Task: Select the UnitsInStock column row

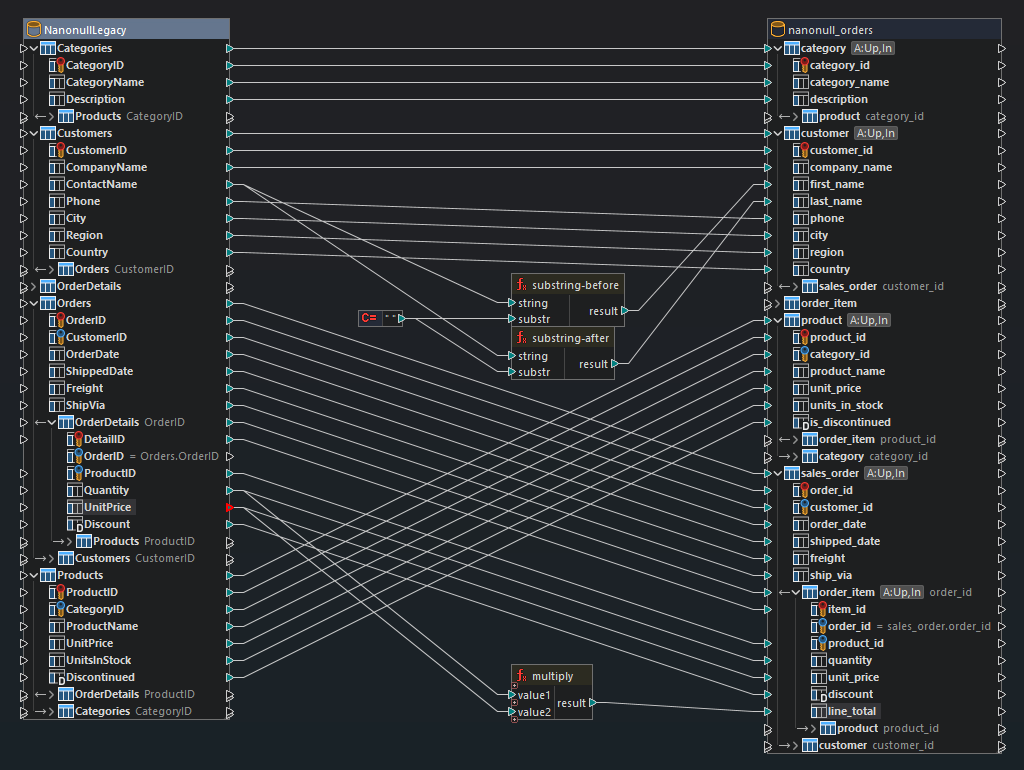Action: [x=90, y=660]
